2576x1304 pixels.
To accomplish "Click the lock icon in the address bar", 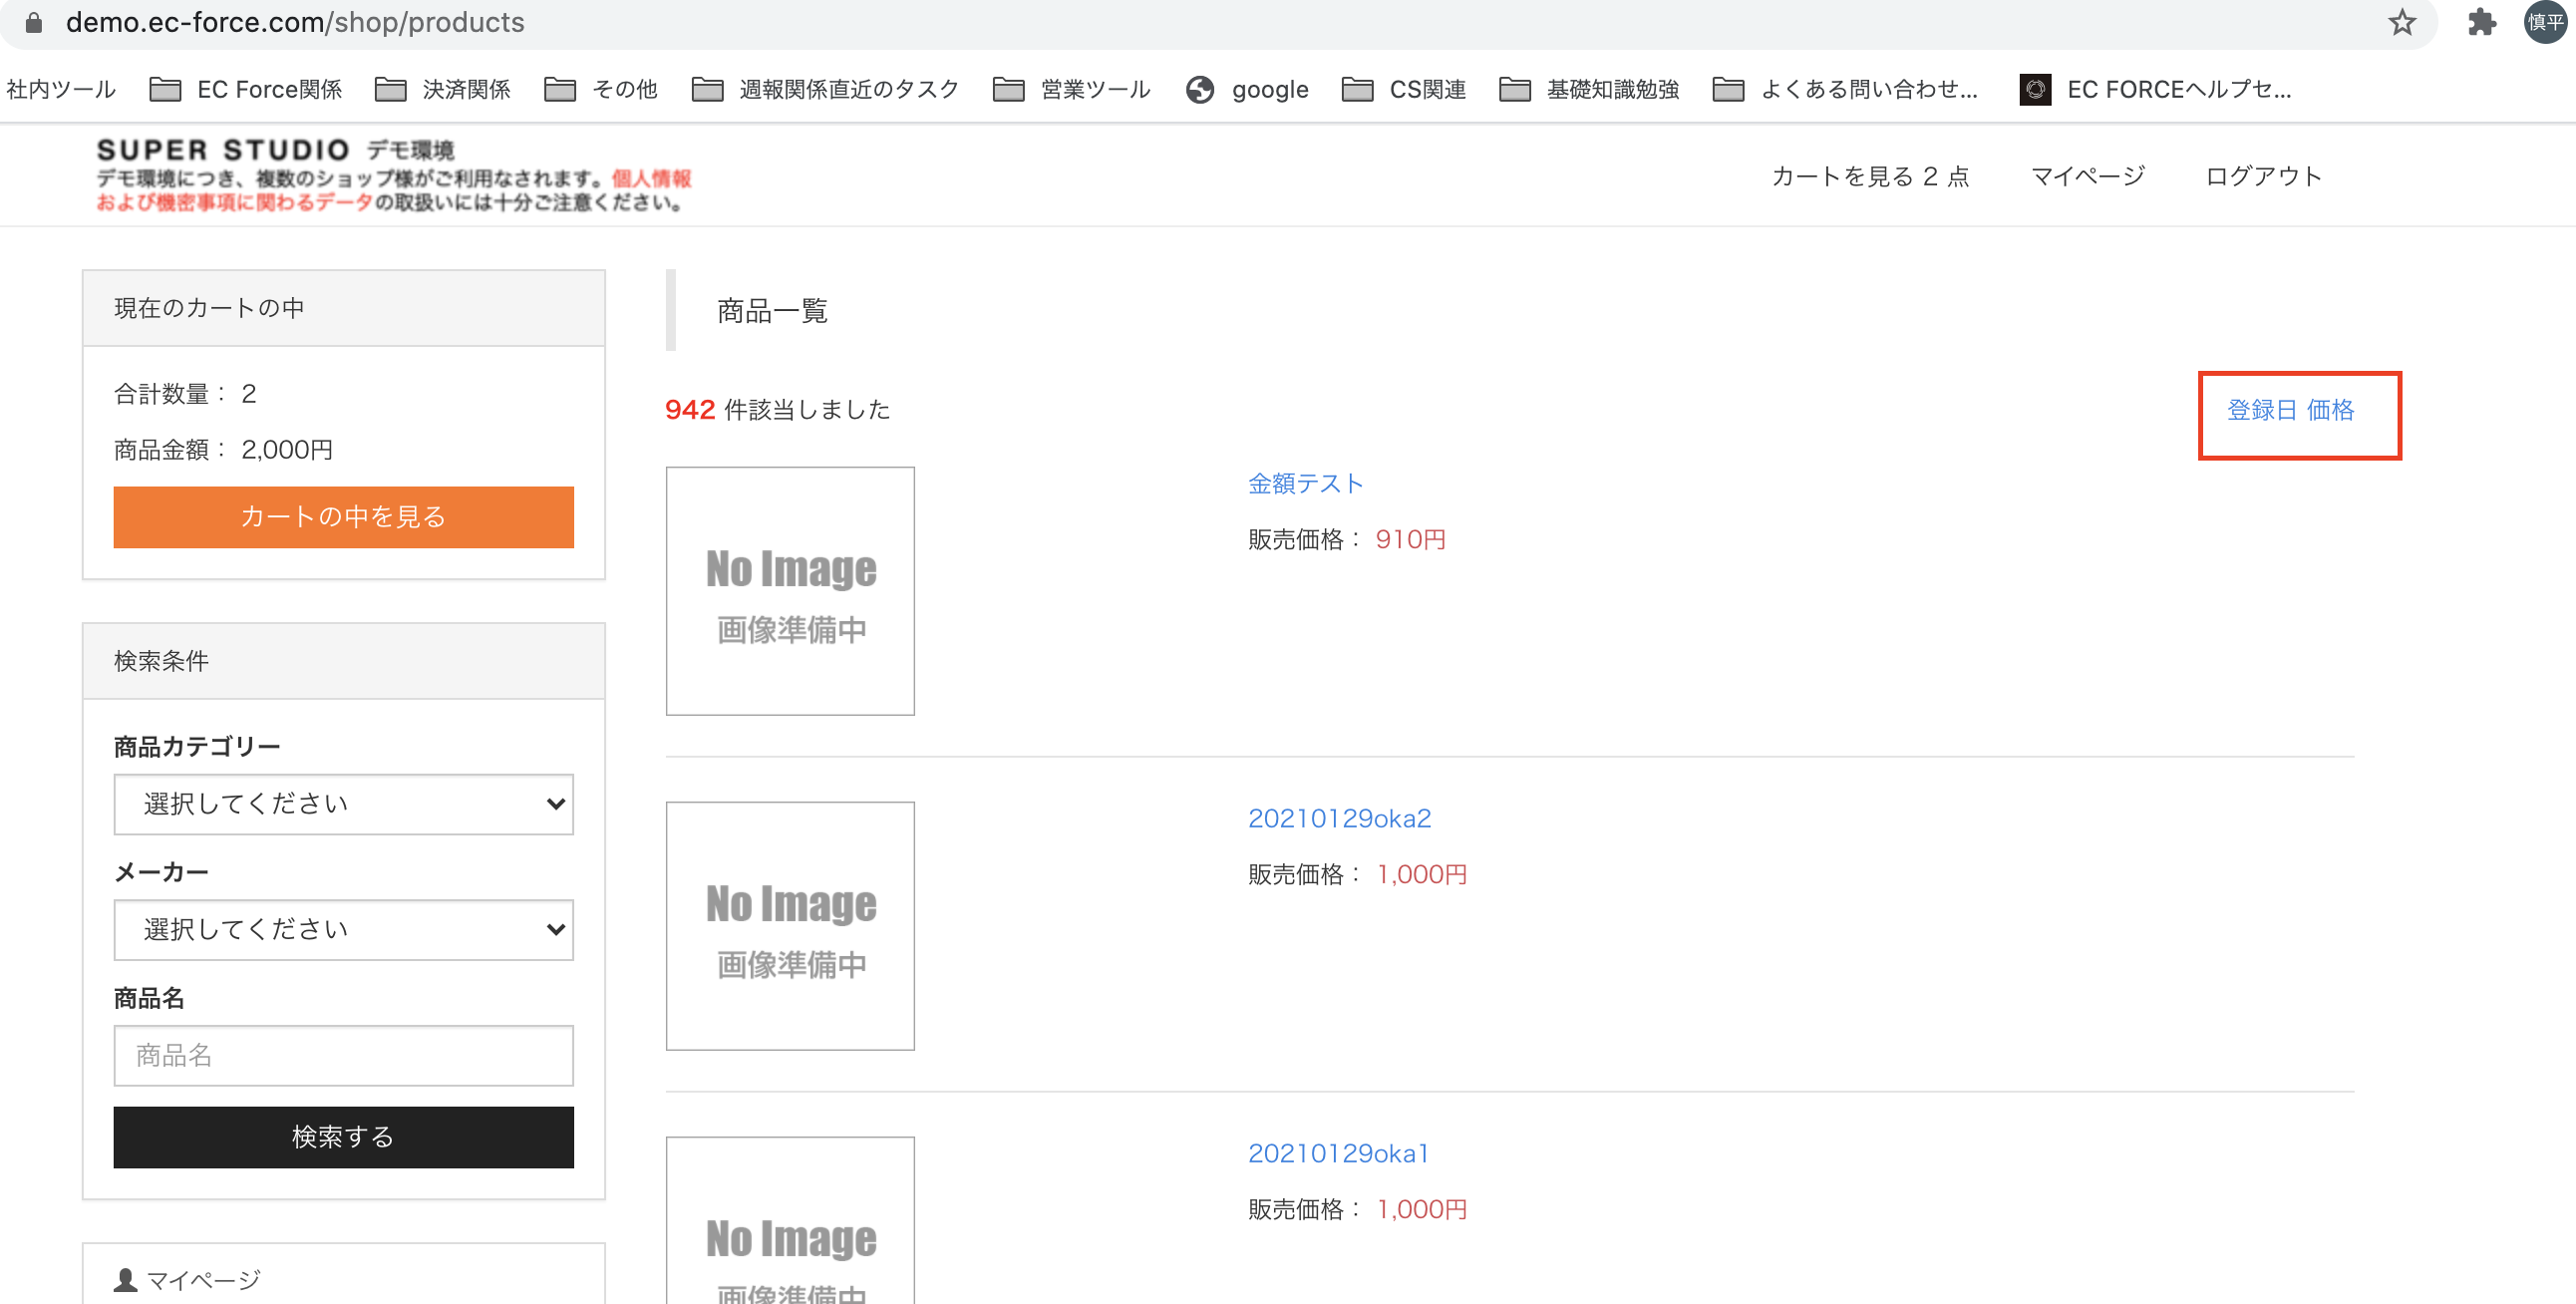I will pyautogui.click(x=33, y=22).
